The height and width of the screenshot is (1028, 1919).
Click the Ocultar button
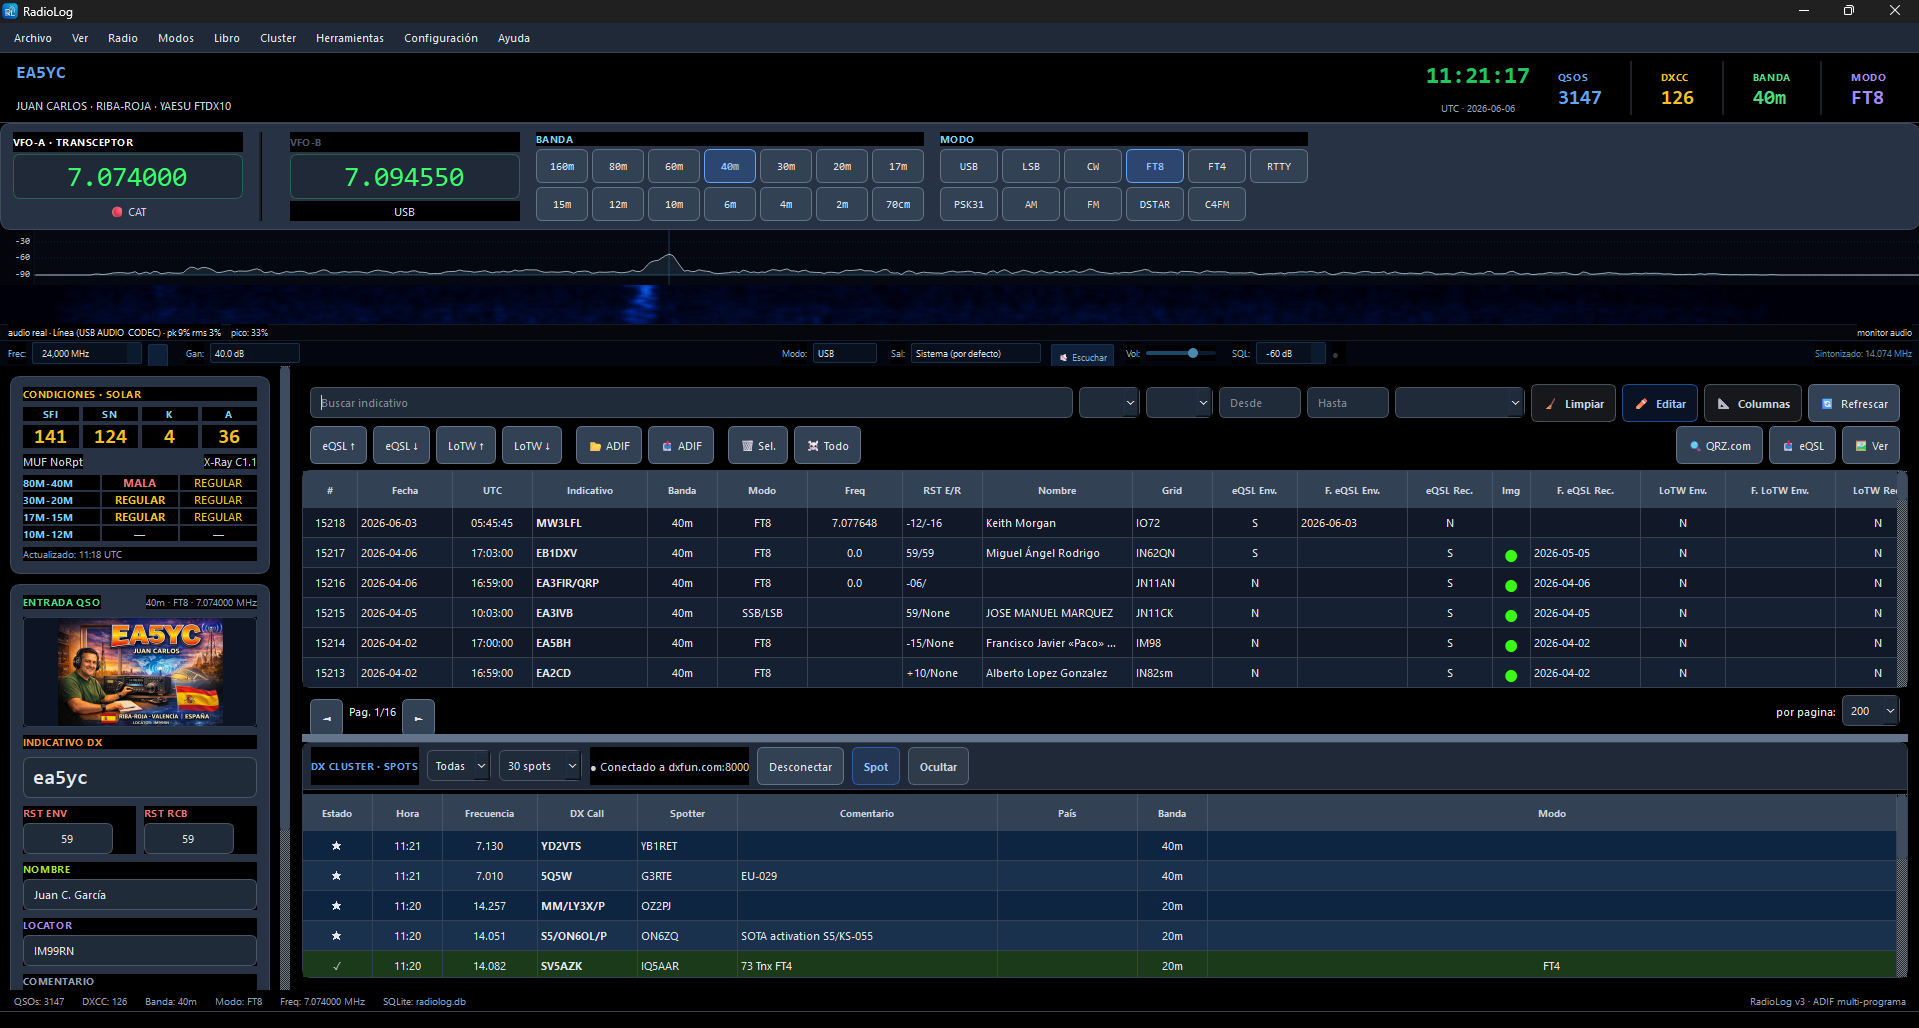coord(938,767)
